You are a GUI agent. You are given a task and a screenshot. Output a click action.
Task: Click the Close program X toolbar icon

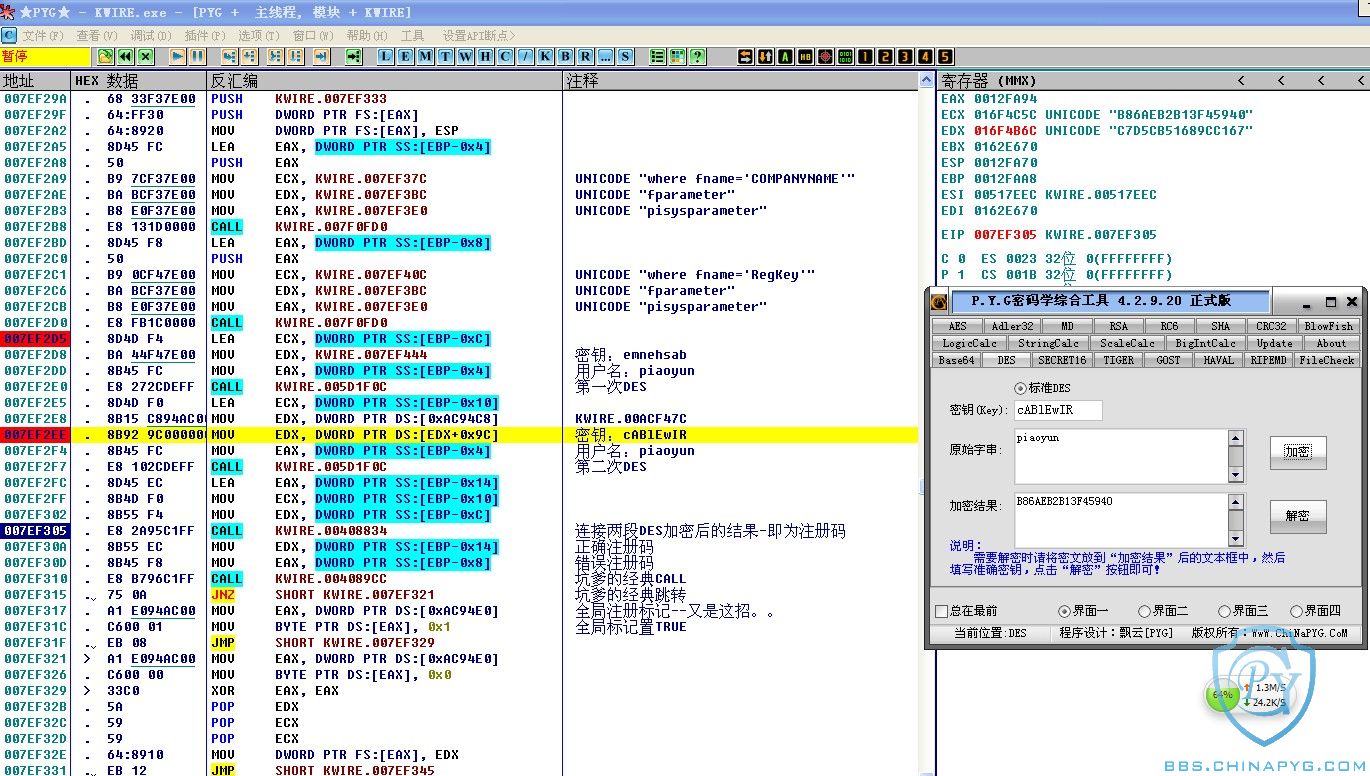tap(146, 57)
